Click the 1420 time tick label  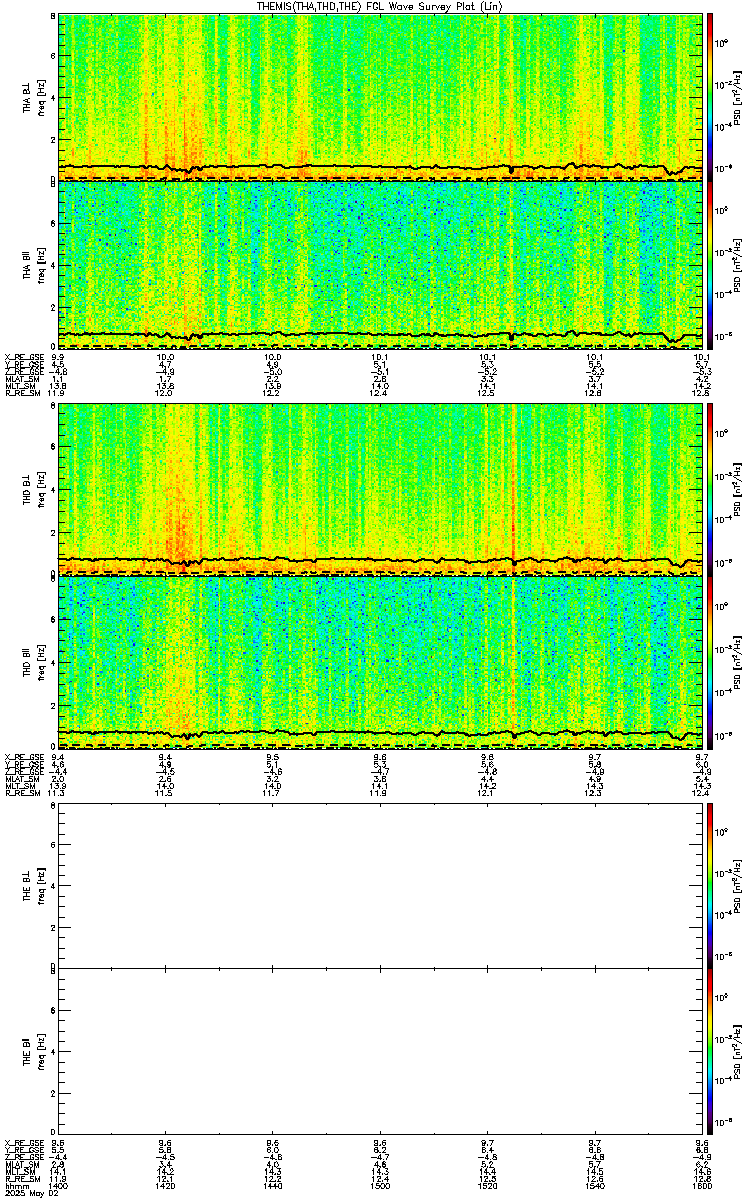[165, 1185]
